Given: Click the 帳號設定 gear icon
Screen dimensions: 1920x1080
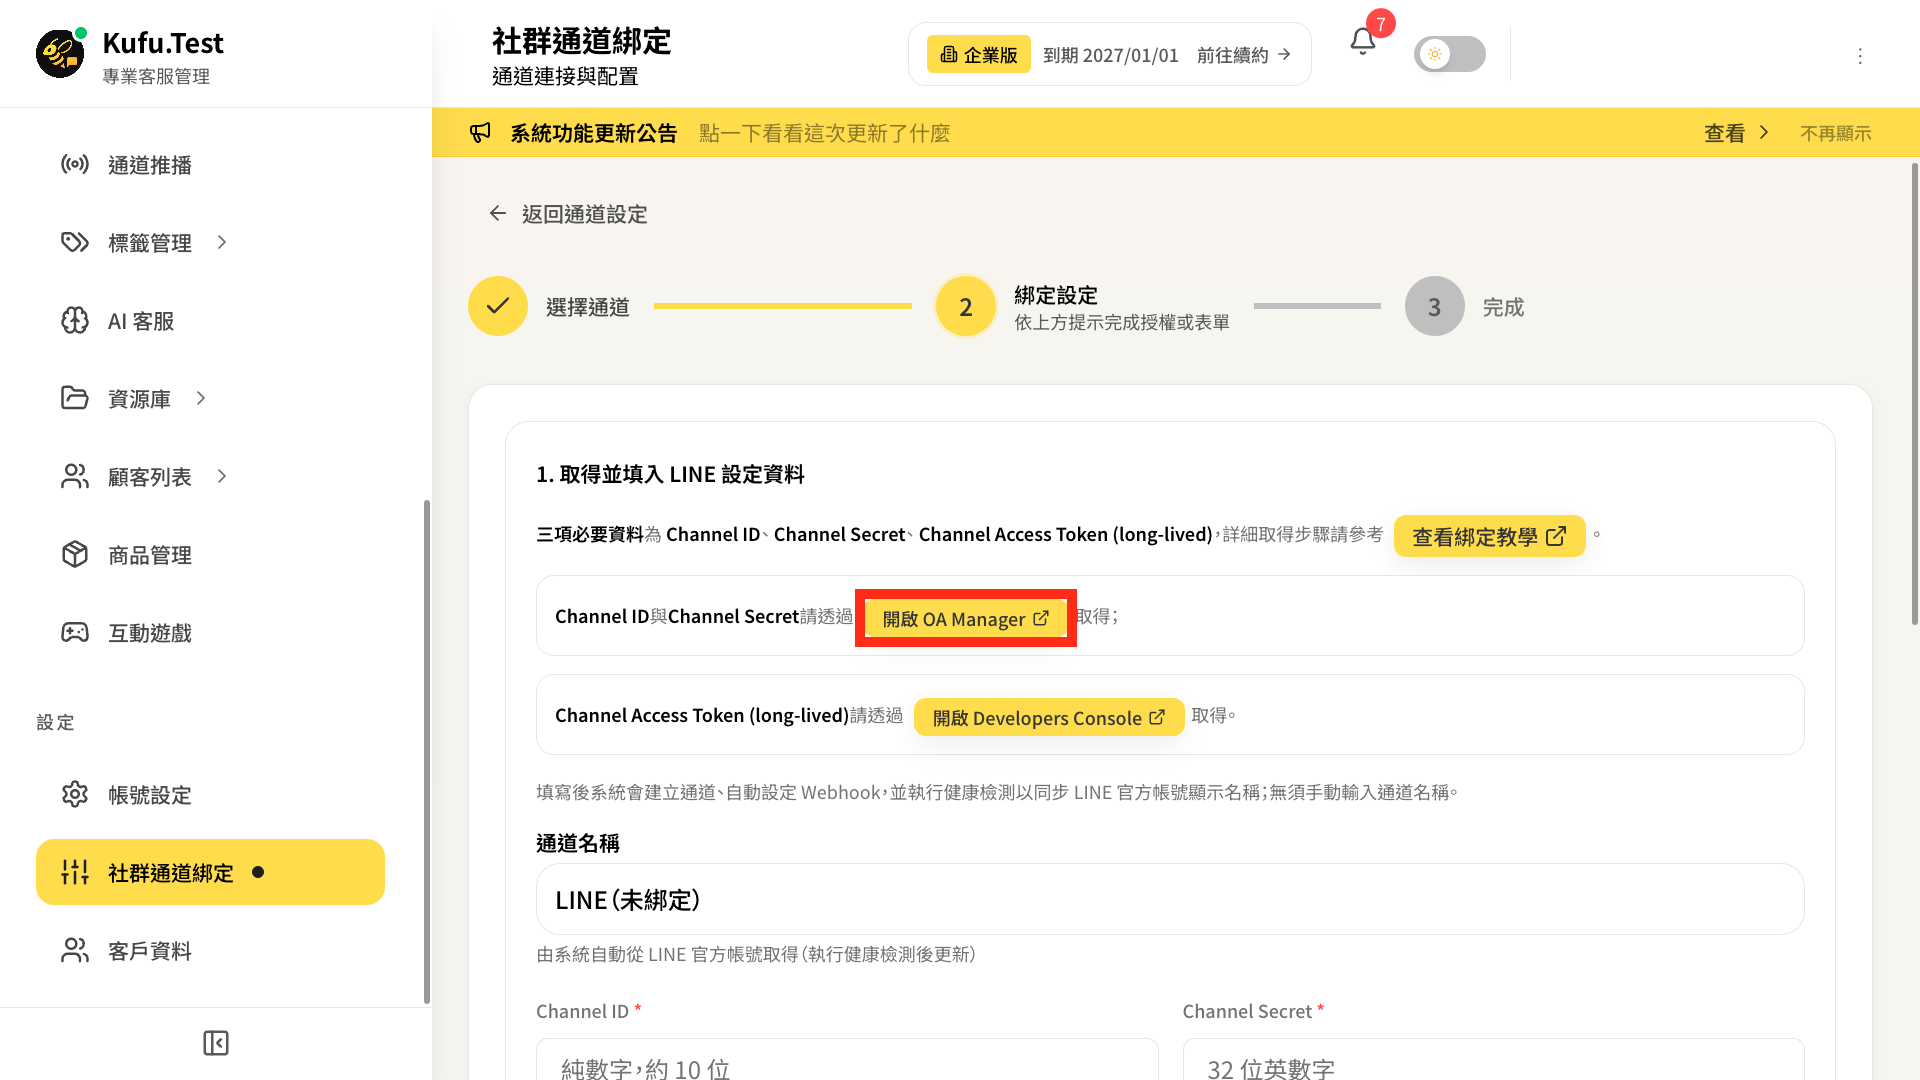Looking at the screenshot, I should tap(75, 794).
